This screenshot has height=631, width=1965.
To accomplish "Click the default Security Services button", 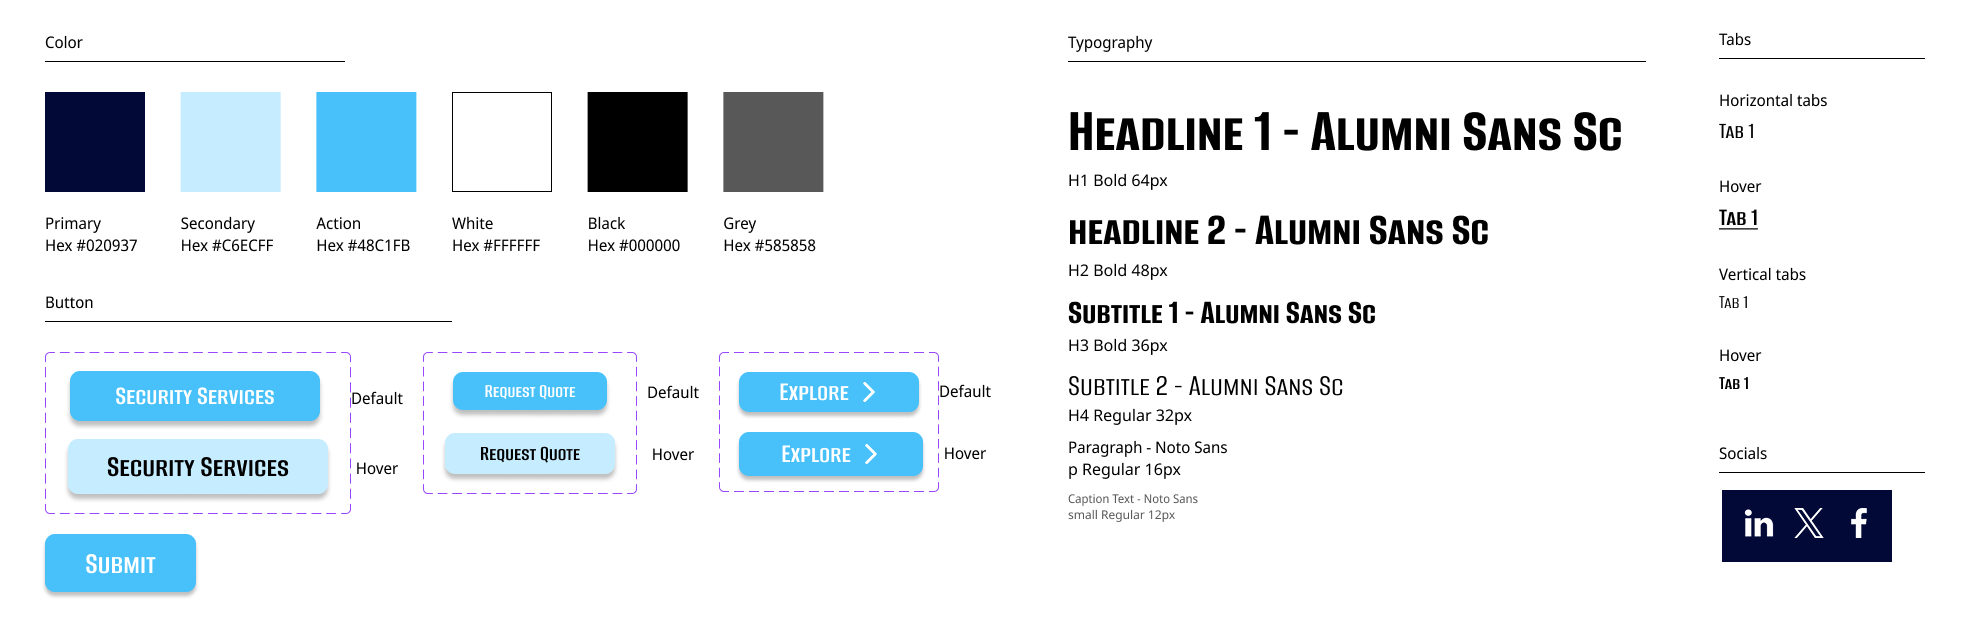I will [x=195, y=396].
